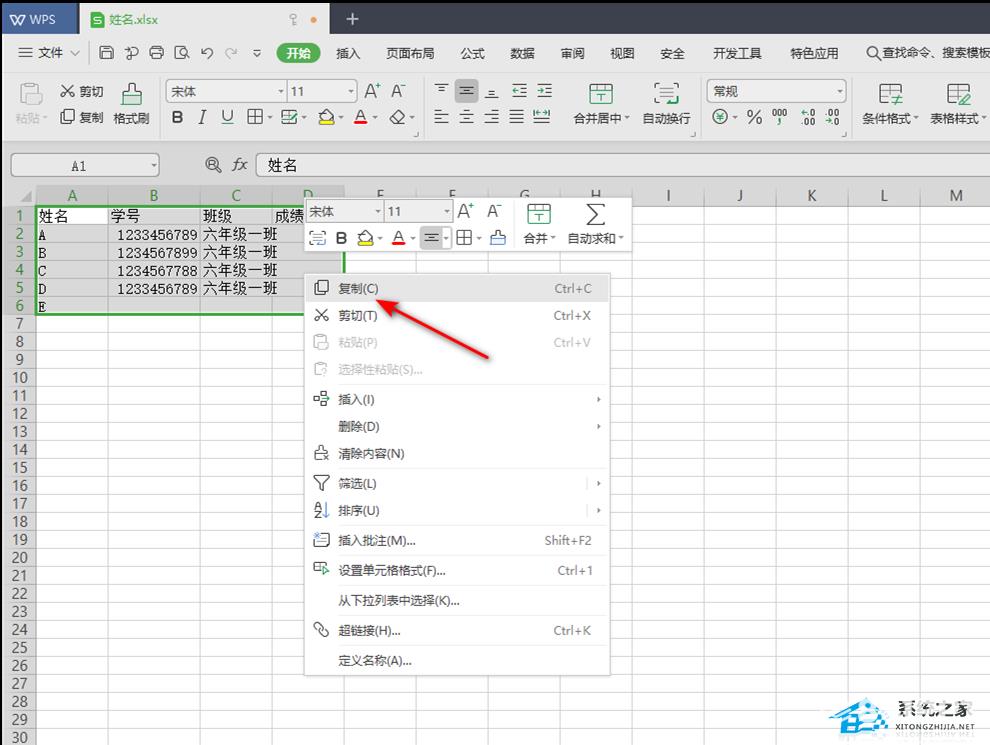The image size is (990, 745).
Task: Click ribbon increase indent icon
Action: pos(544,92)
